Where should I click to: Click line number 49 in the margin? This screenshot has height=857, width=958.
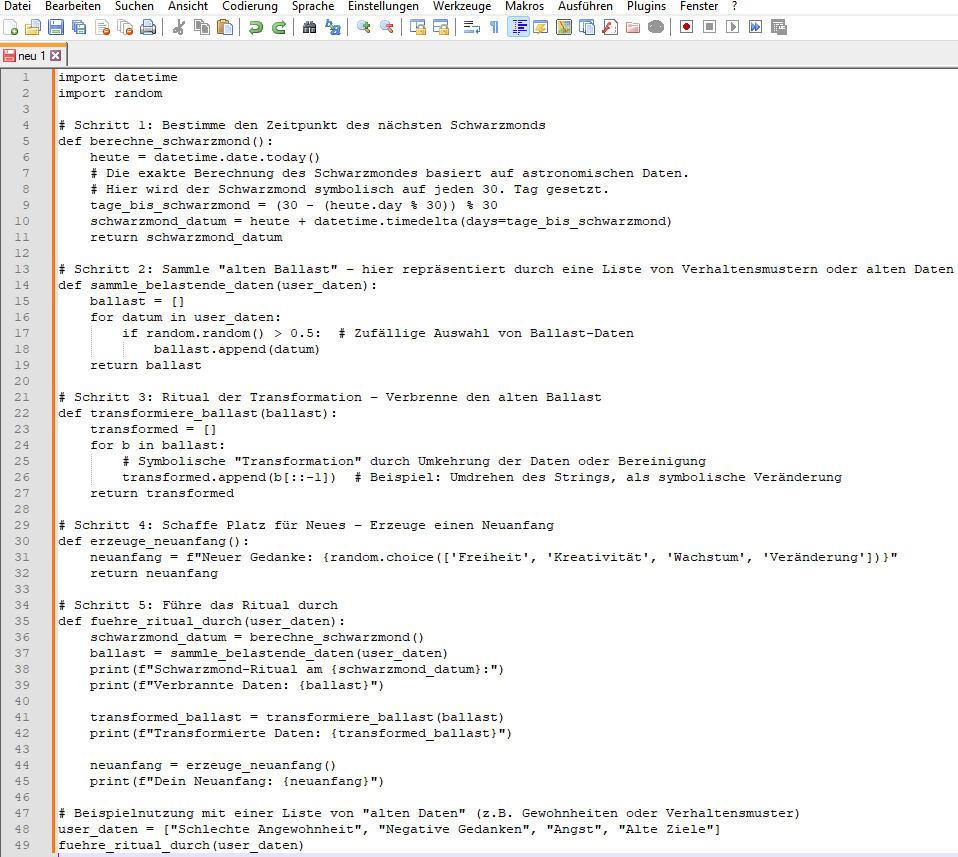pos(22,845)
